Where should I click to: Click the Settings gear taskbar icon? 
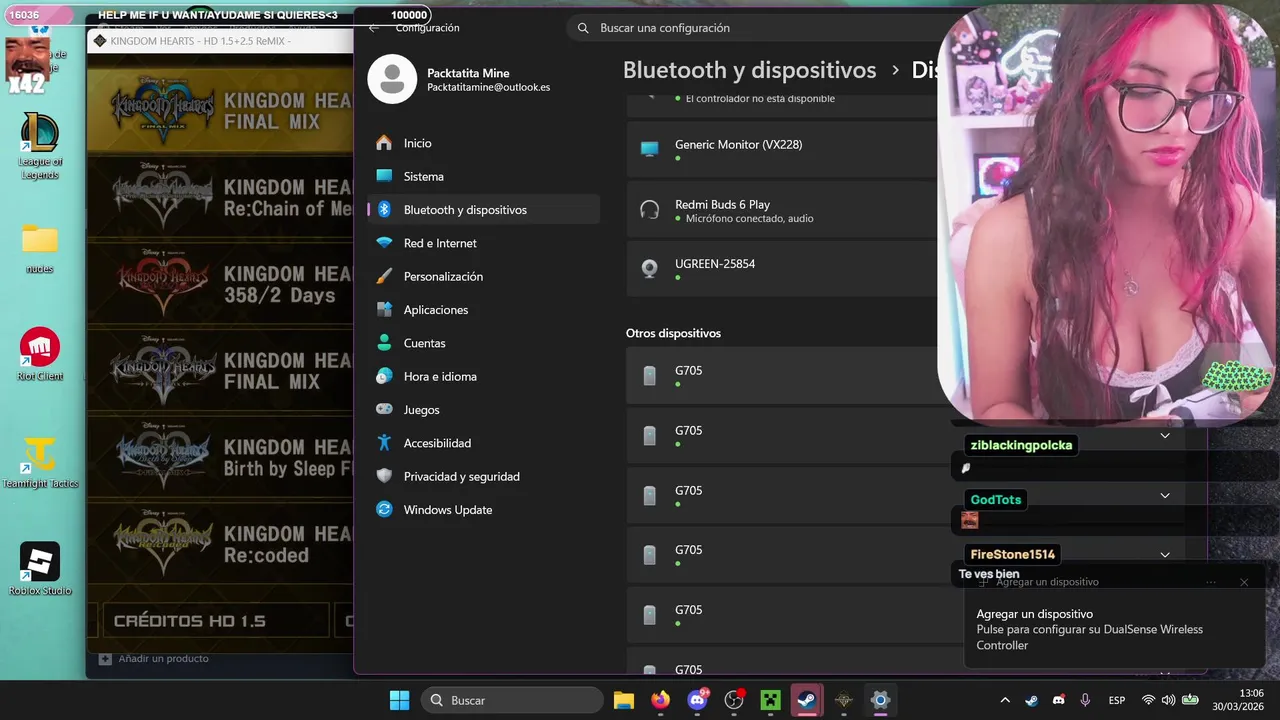(880, 700)
